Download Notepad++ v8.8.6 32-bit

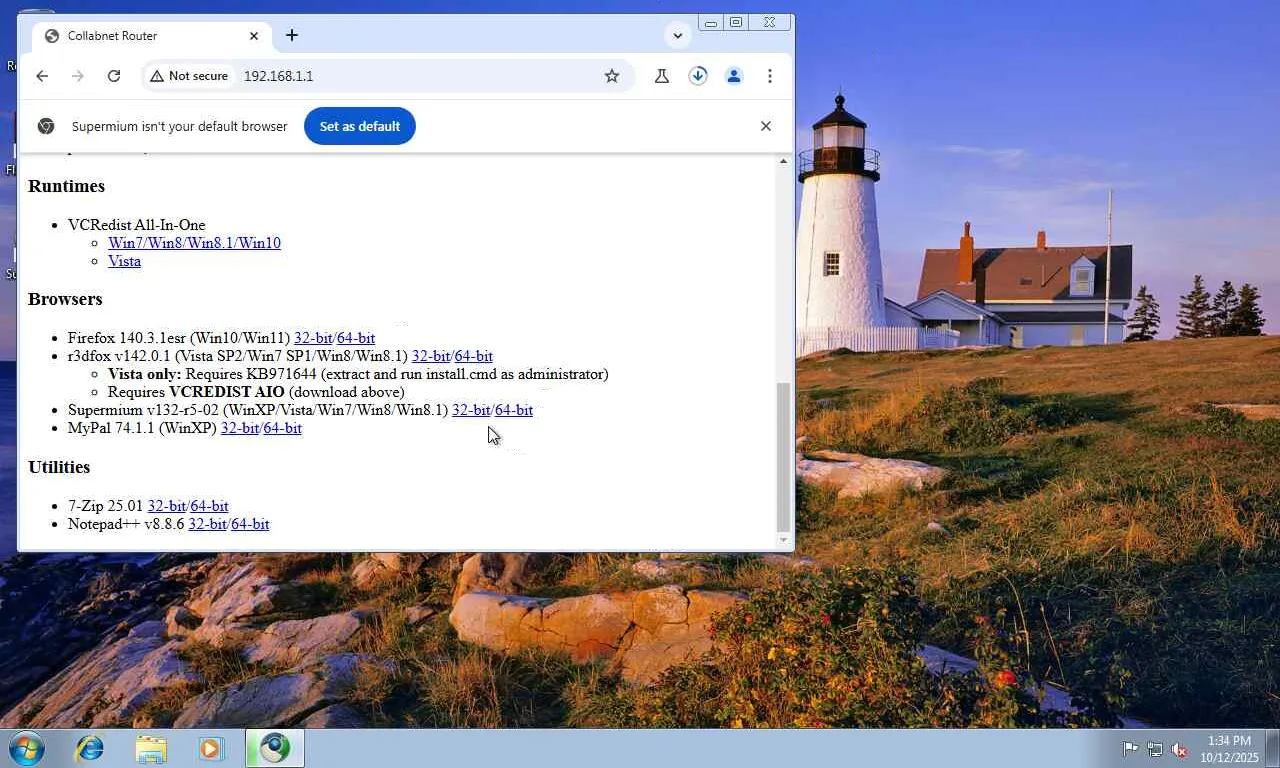pos(207,524)
